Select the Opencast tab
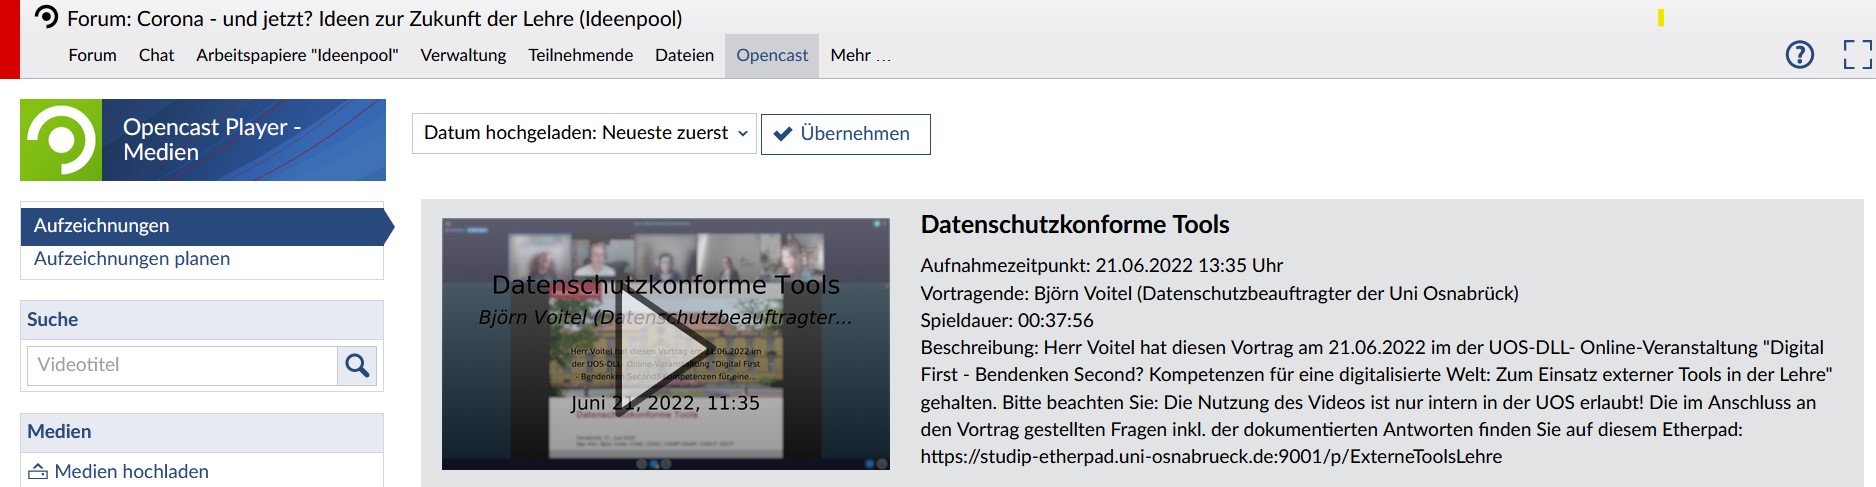Image resolution: width=1876 pixels, height=487 pixels. click(x=772, y=56)
